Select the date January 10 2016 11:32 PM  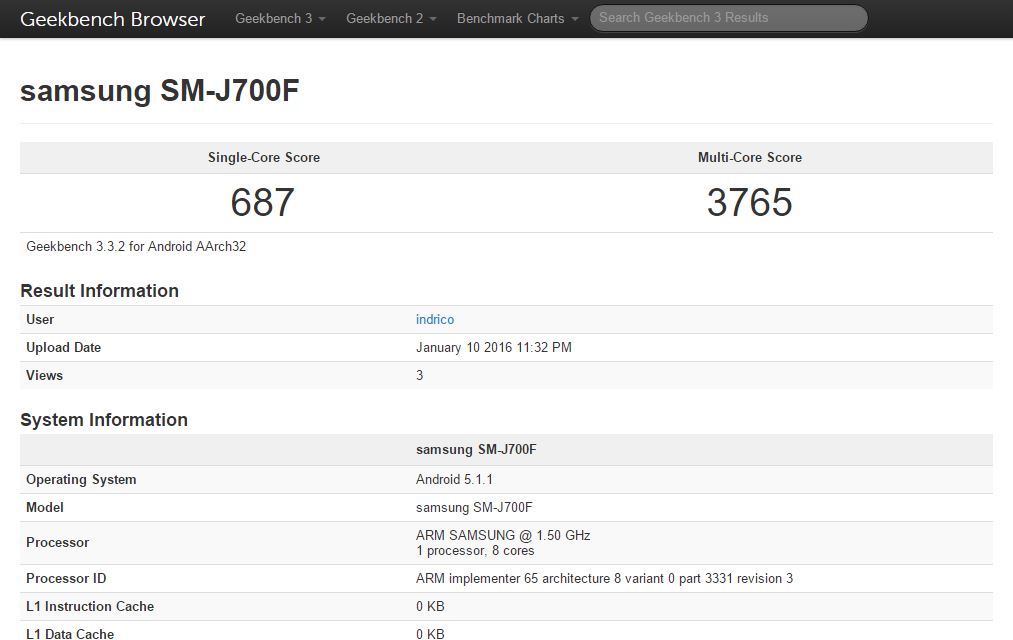(494, 347)
